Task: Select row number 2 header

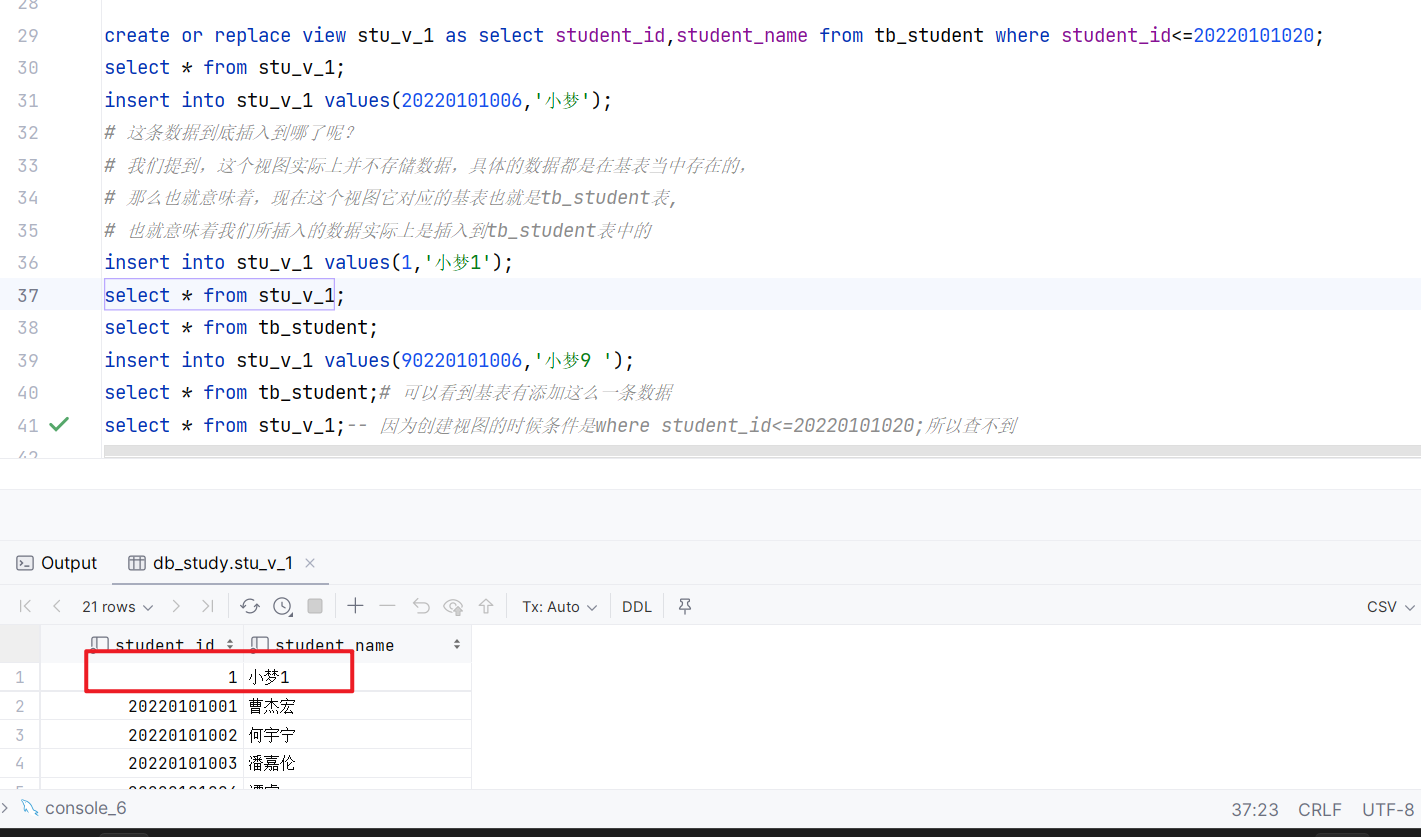Action: (20, 706)
